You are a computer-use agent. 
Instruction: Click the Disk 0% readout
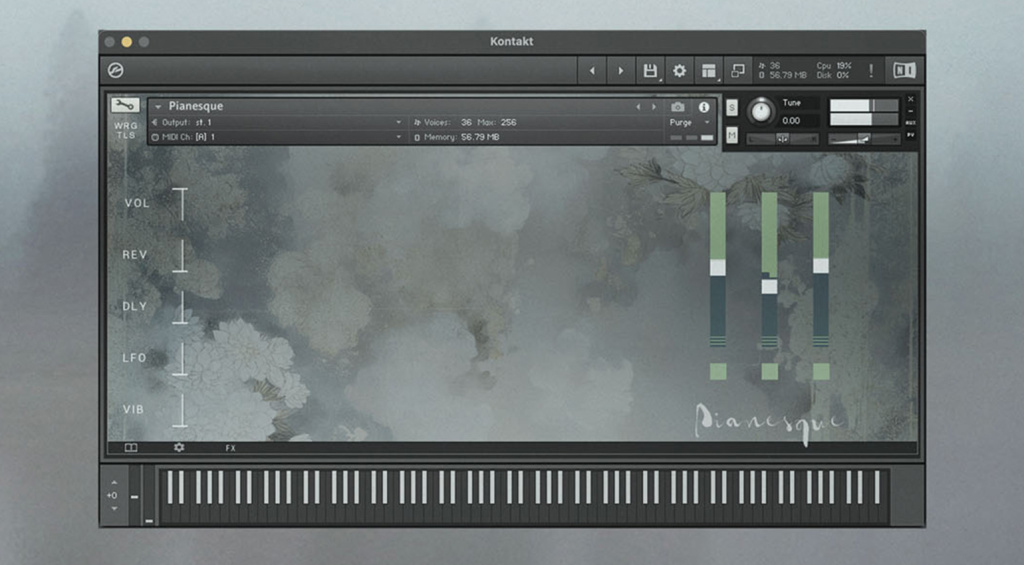click(x=833, y=75)
